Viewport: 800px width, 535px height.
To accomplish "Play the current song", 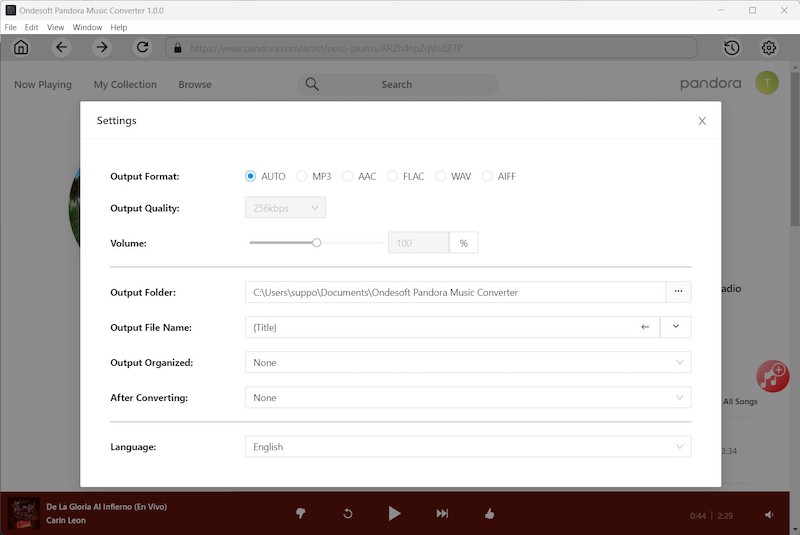I will click(394, 514).
